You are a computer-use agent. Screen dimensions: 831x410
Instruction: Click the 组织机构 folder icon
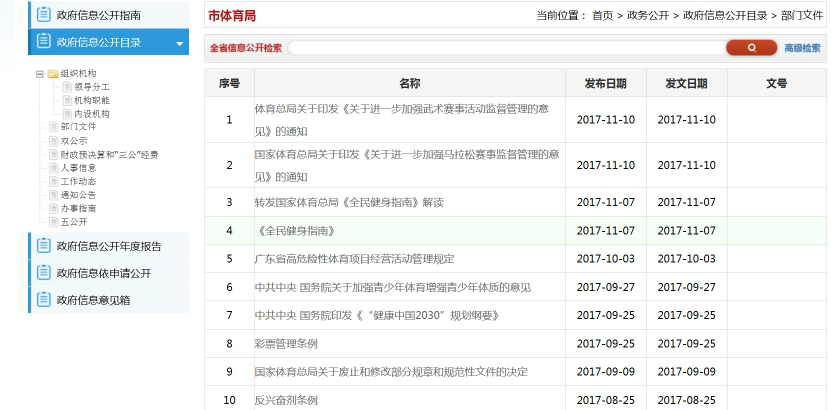click(x=53, y=73)
